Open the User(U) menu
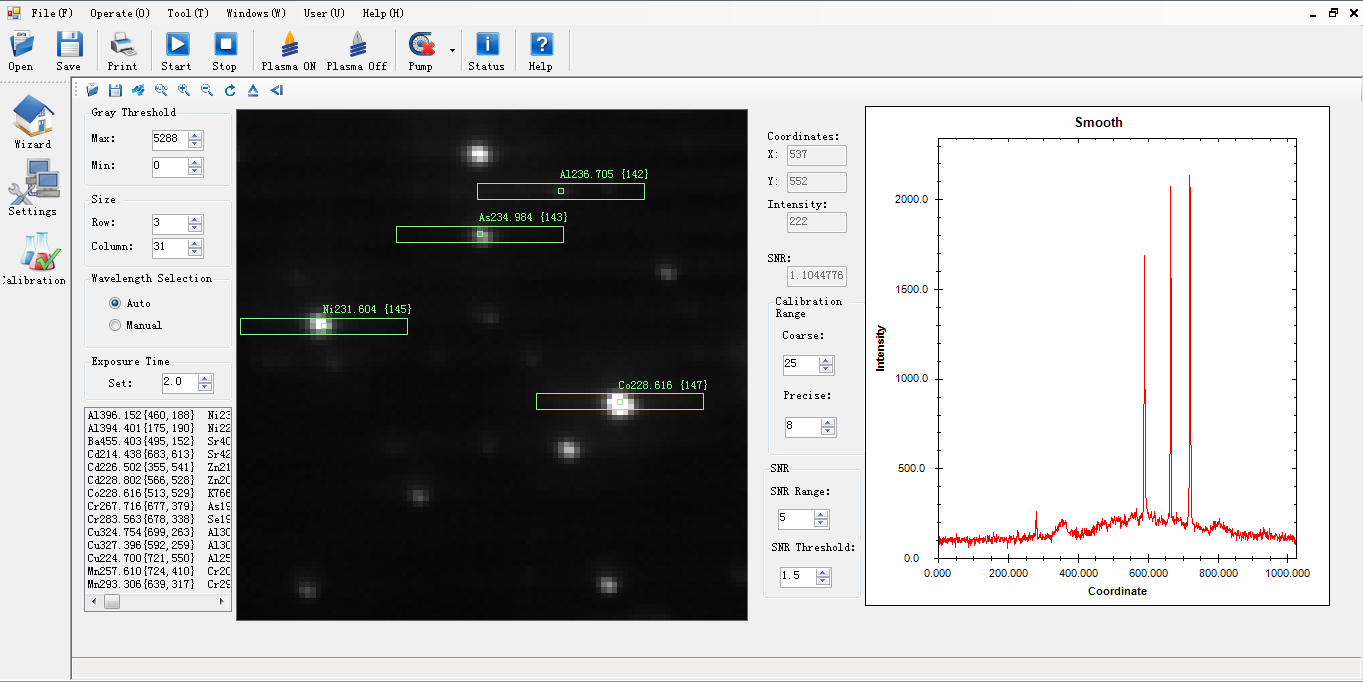The width and height of the screenshot is (1363, 682). pyautogui.click(x=325, y=13)
